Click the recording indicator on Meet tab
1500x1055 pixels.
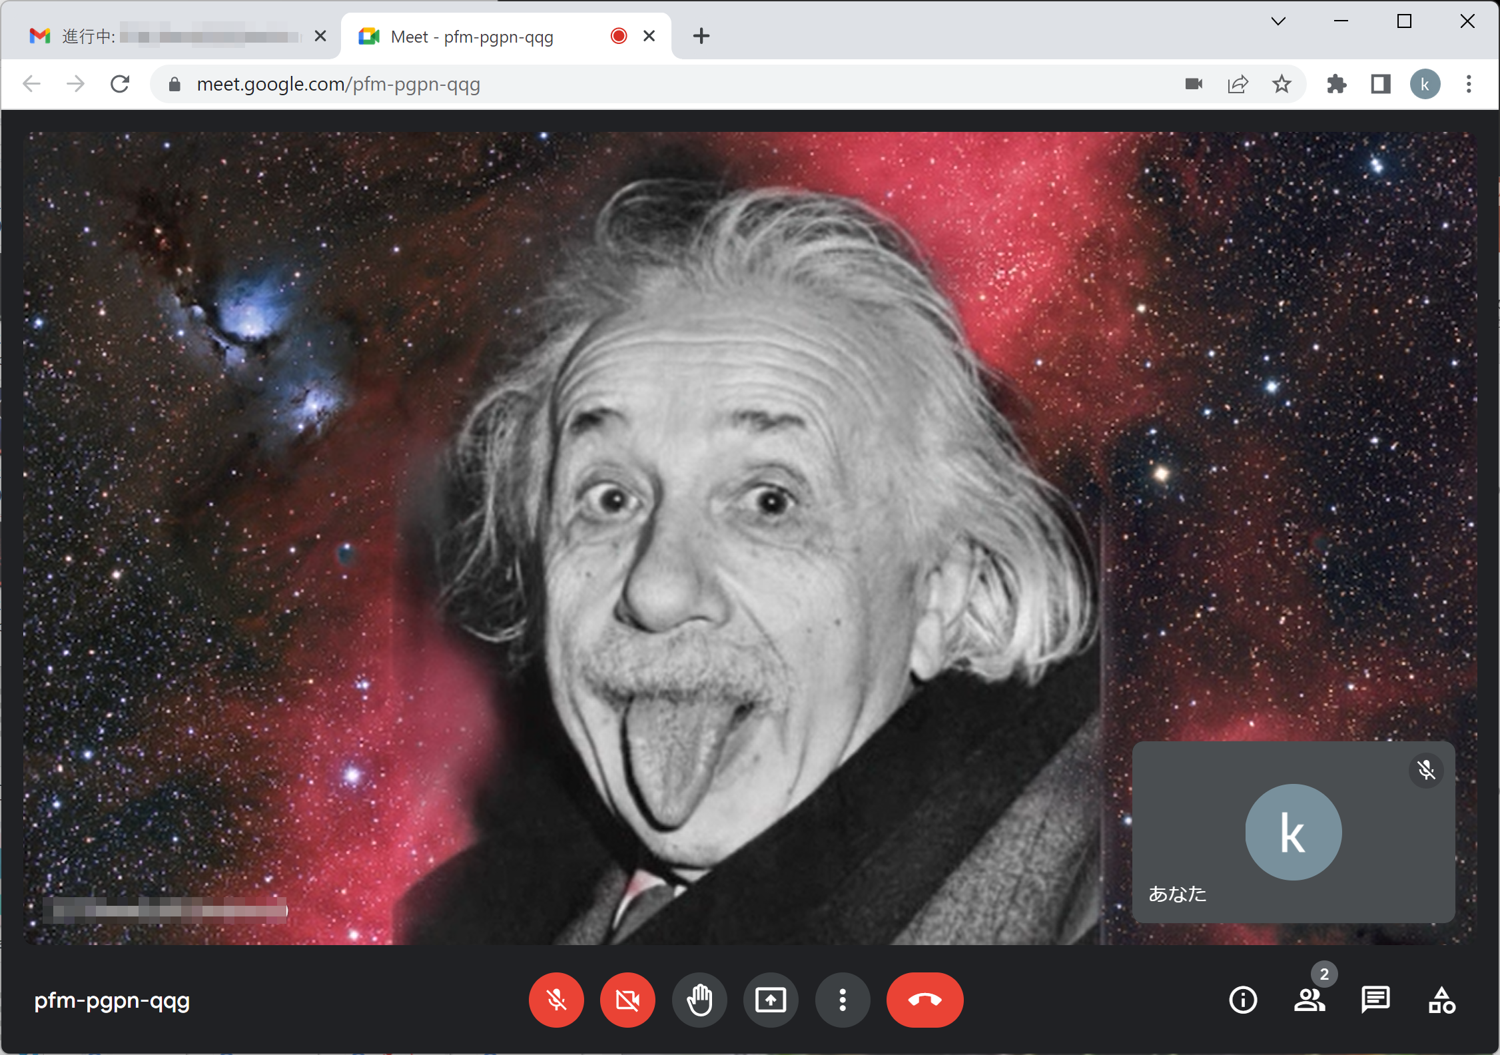point(619,36)
